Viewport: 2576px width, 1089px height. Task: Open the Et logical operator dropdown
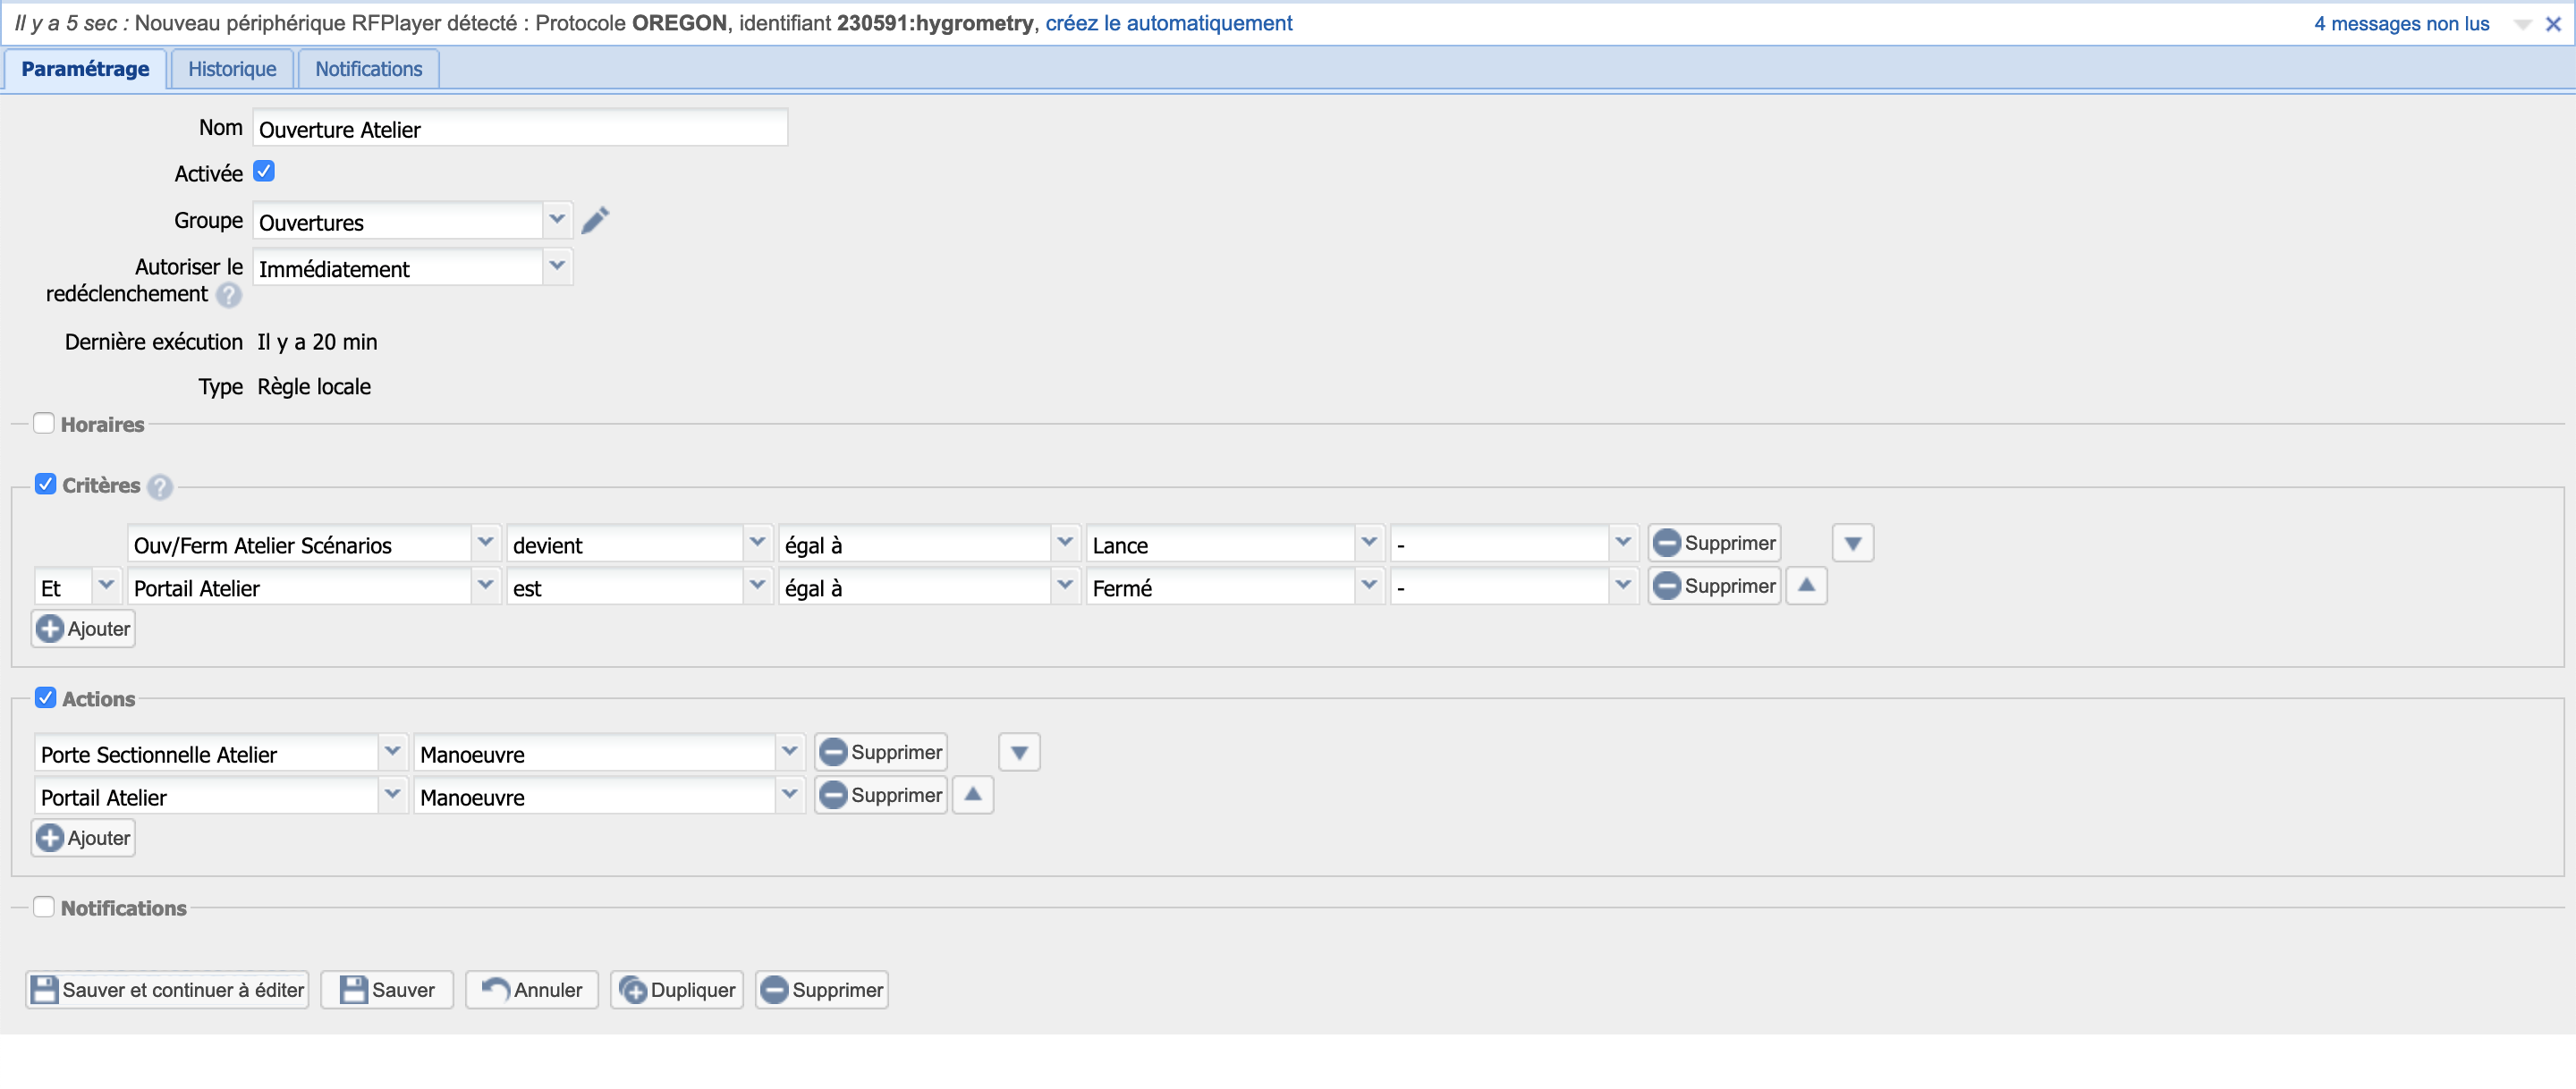[106, 586]
